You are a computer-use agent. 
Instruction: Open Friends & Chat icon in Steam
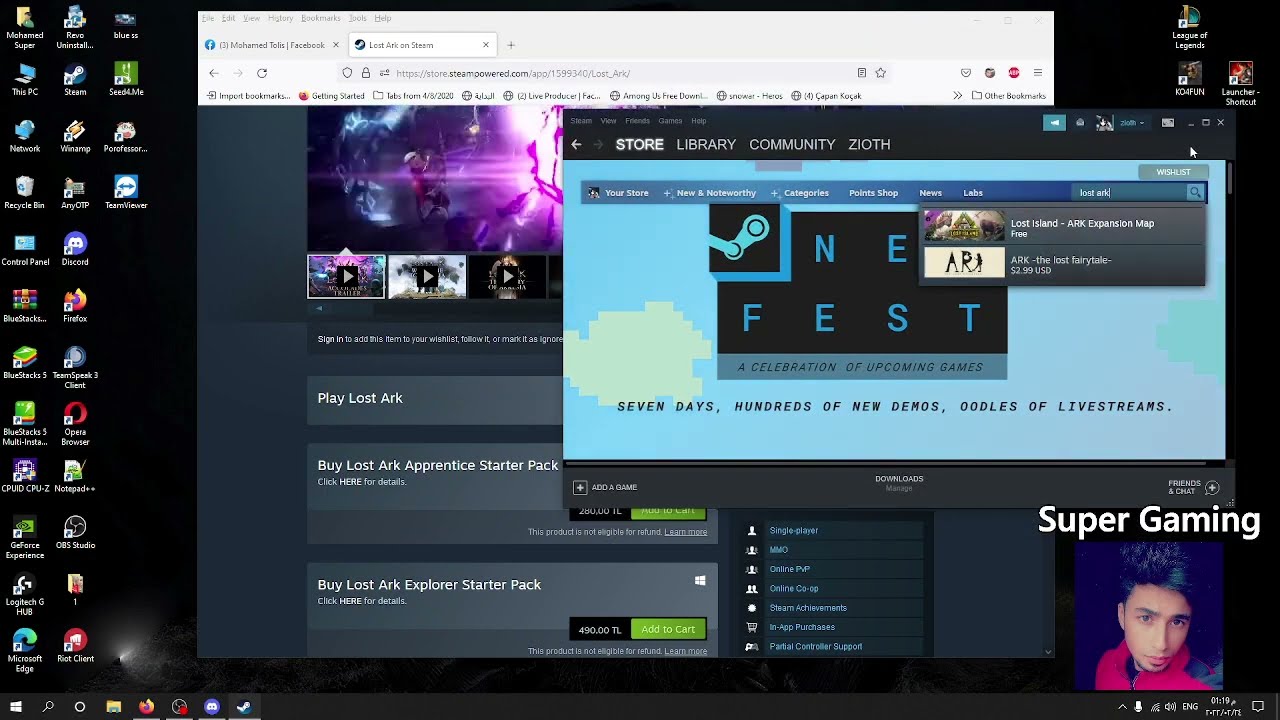pos(1212,488)
